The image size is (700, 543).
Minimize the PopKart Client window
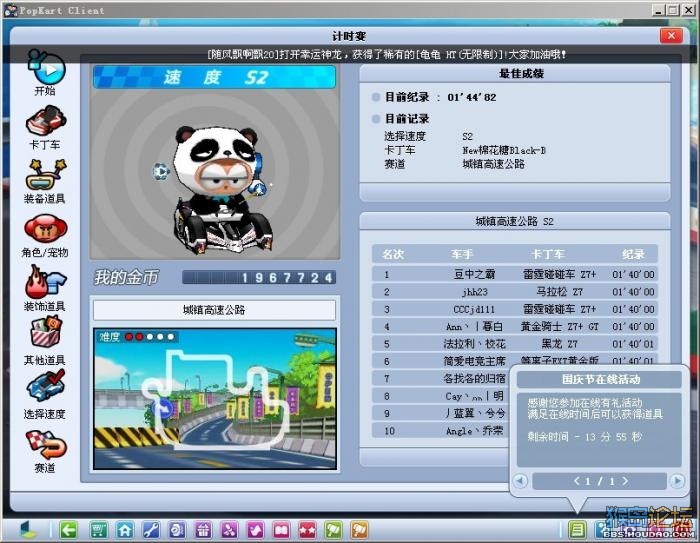657,10
